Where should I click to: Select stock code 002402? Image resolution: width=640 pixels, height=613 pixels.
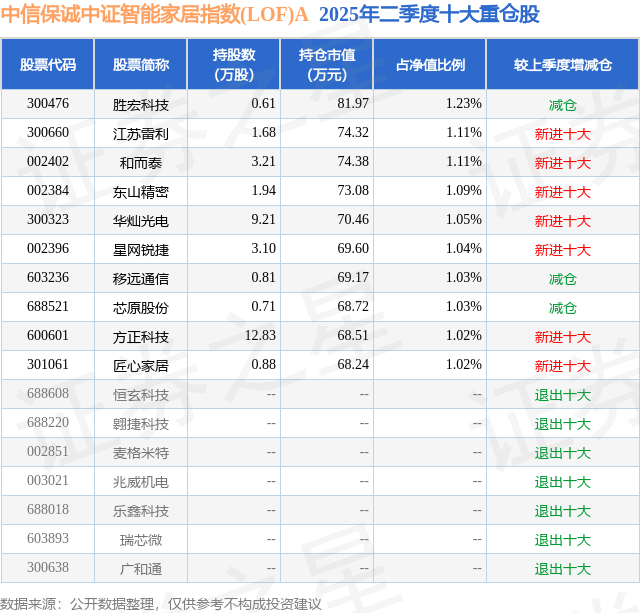coord(48,162)
